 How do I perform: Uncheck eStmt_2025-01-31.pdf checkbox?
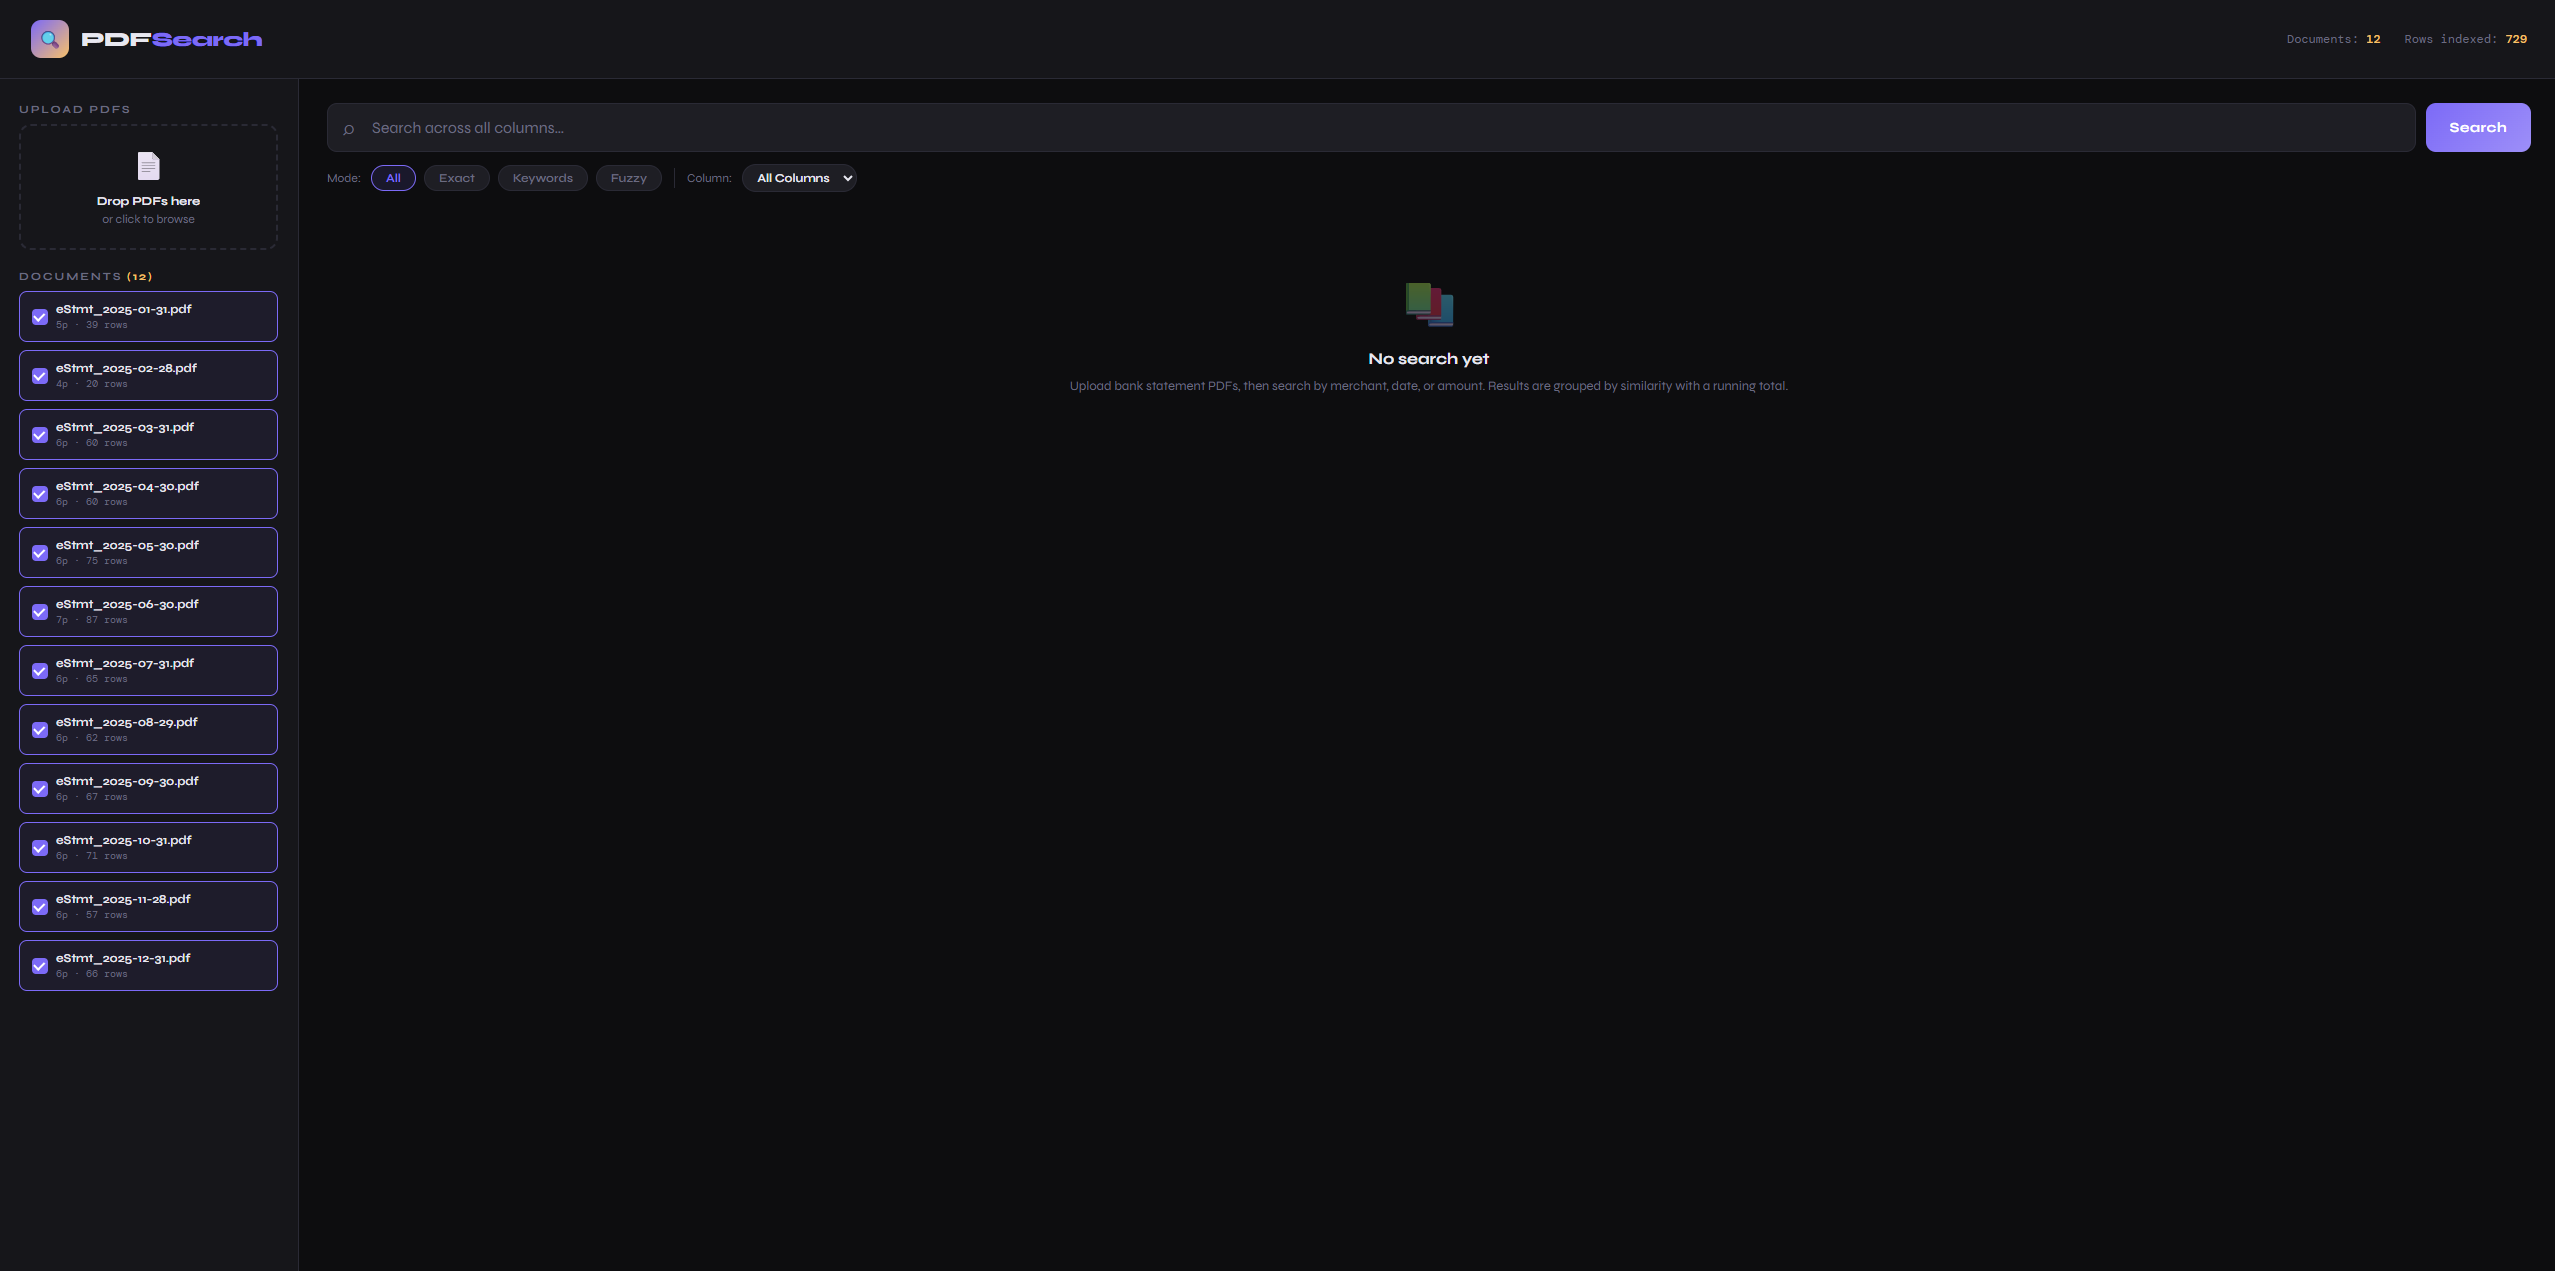(40, 317)
